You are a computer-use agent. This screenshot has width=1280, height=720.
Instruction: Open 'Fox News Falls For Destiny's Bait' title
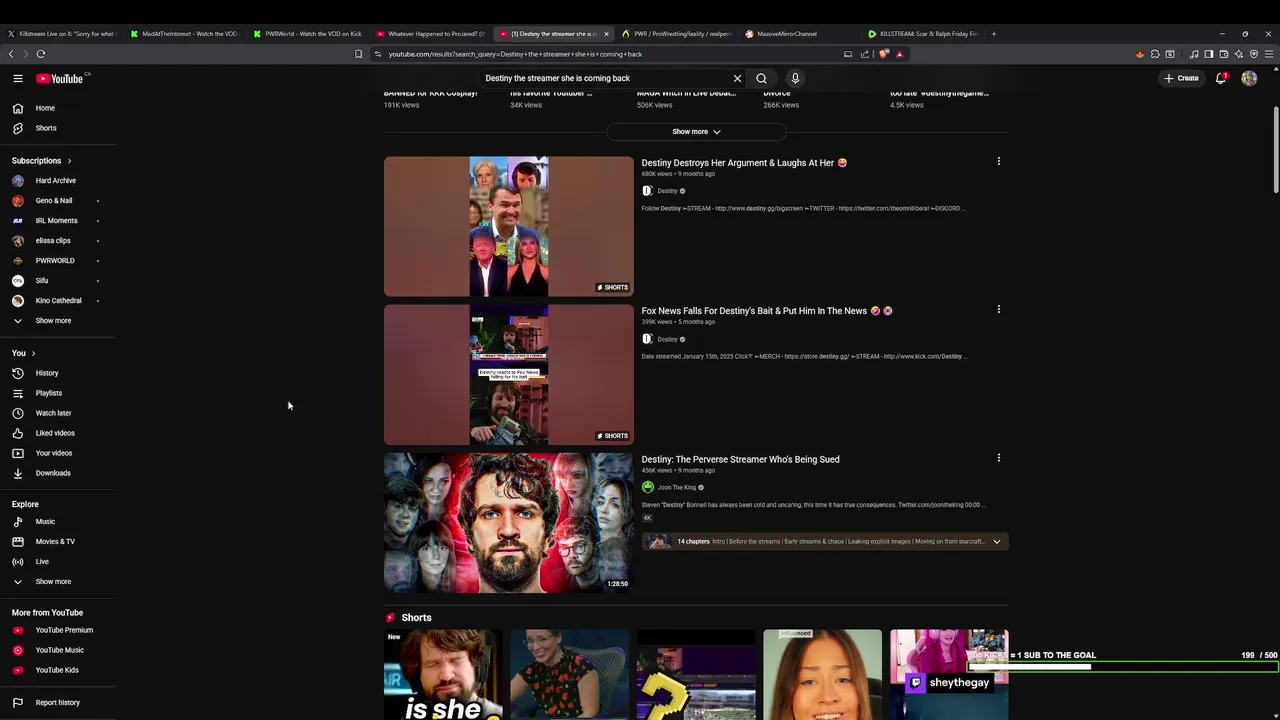click(x=767, y=311)
